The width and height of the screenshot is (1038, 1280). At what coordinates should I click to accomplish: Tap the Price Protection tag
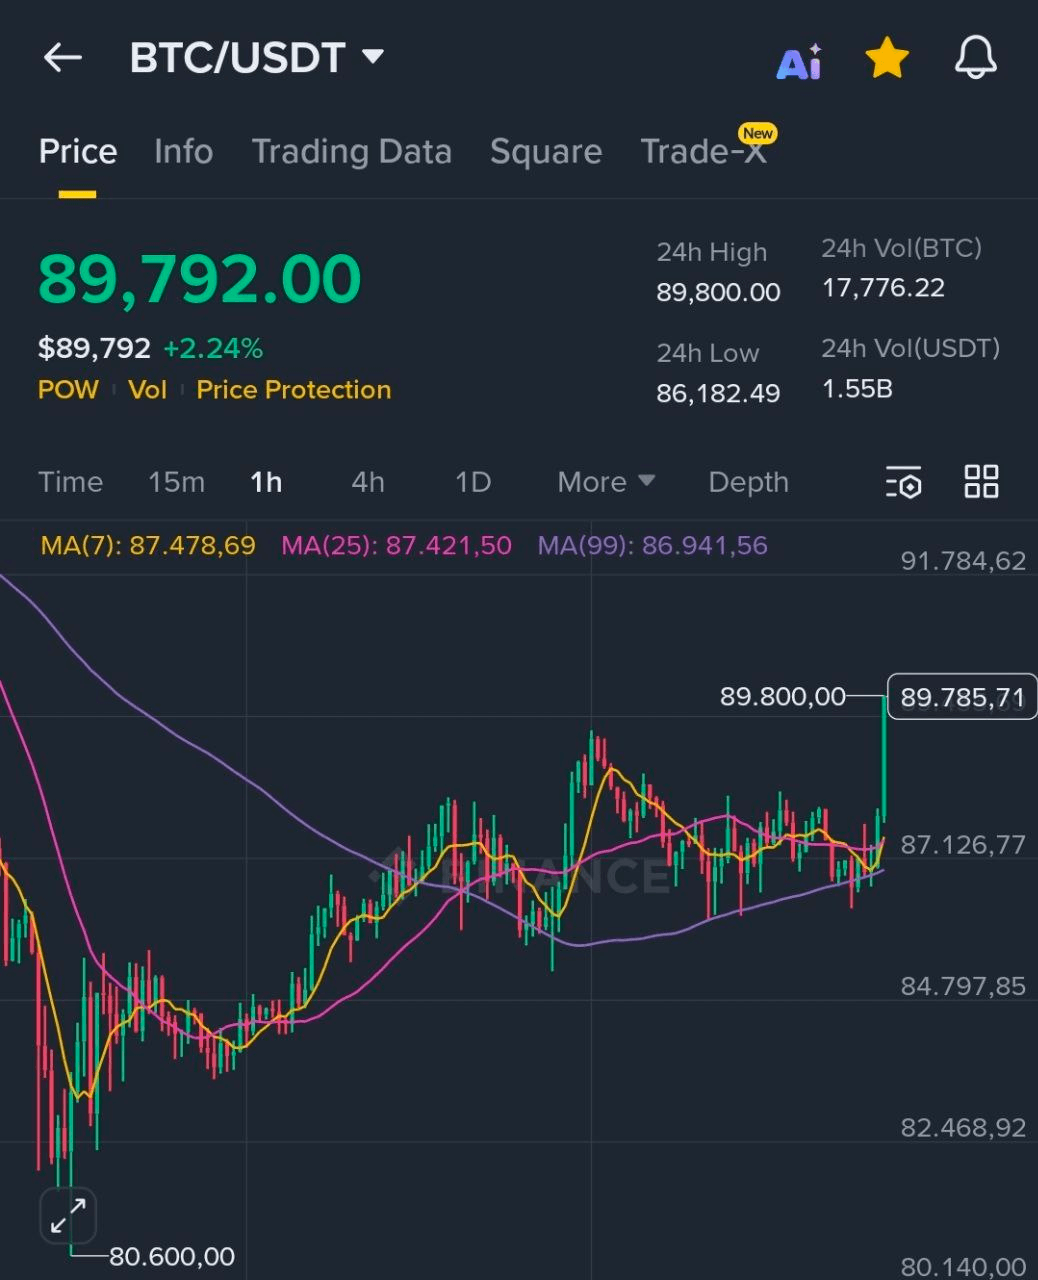(x=293, y=390)
